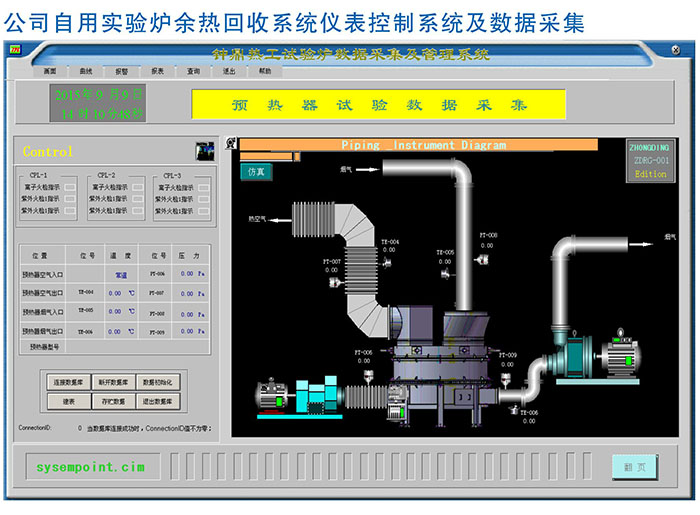Toggle first flame indicator in CPL-1 group
Image resolution: width=700 pixels, height=515 pixels.
(x=70, y=187)
